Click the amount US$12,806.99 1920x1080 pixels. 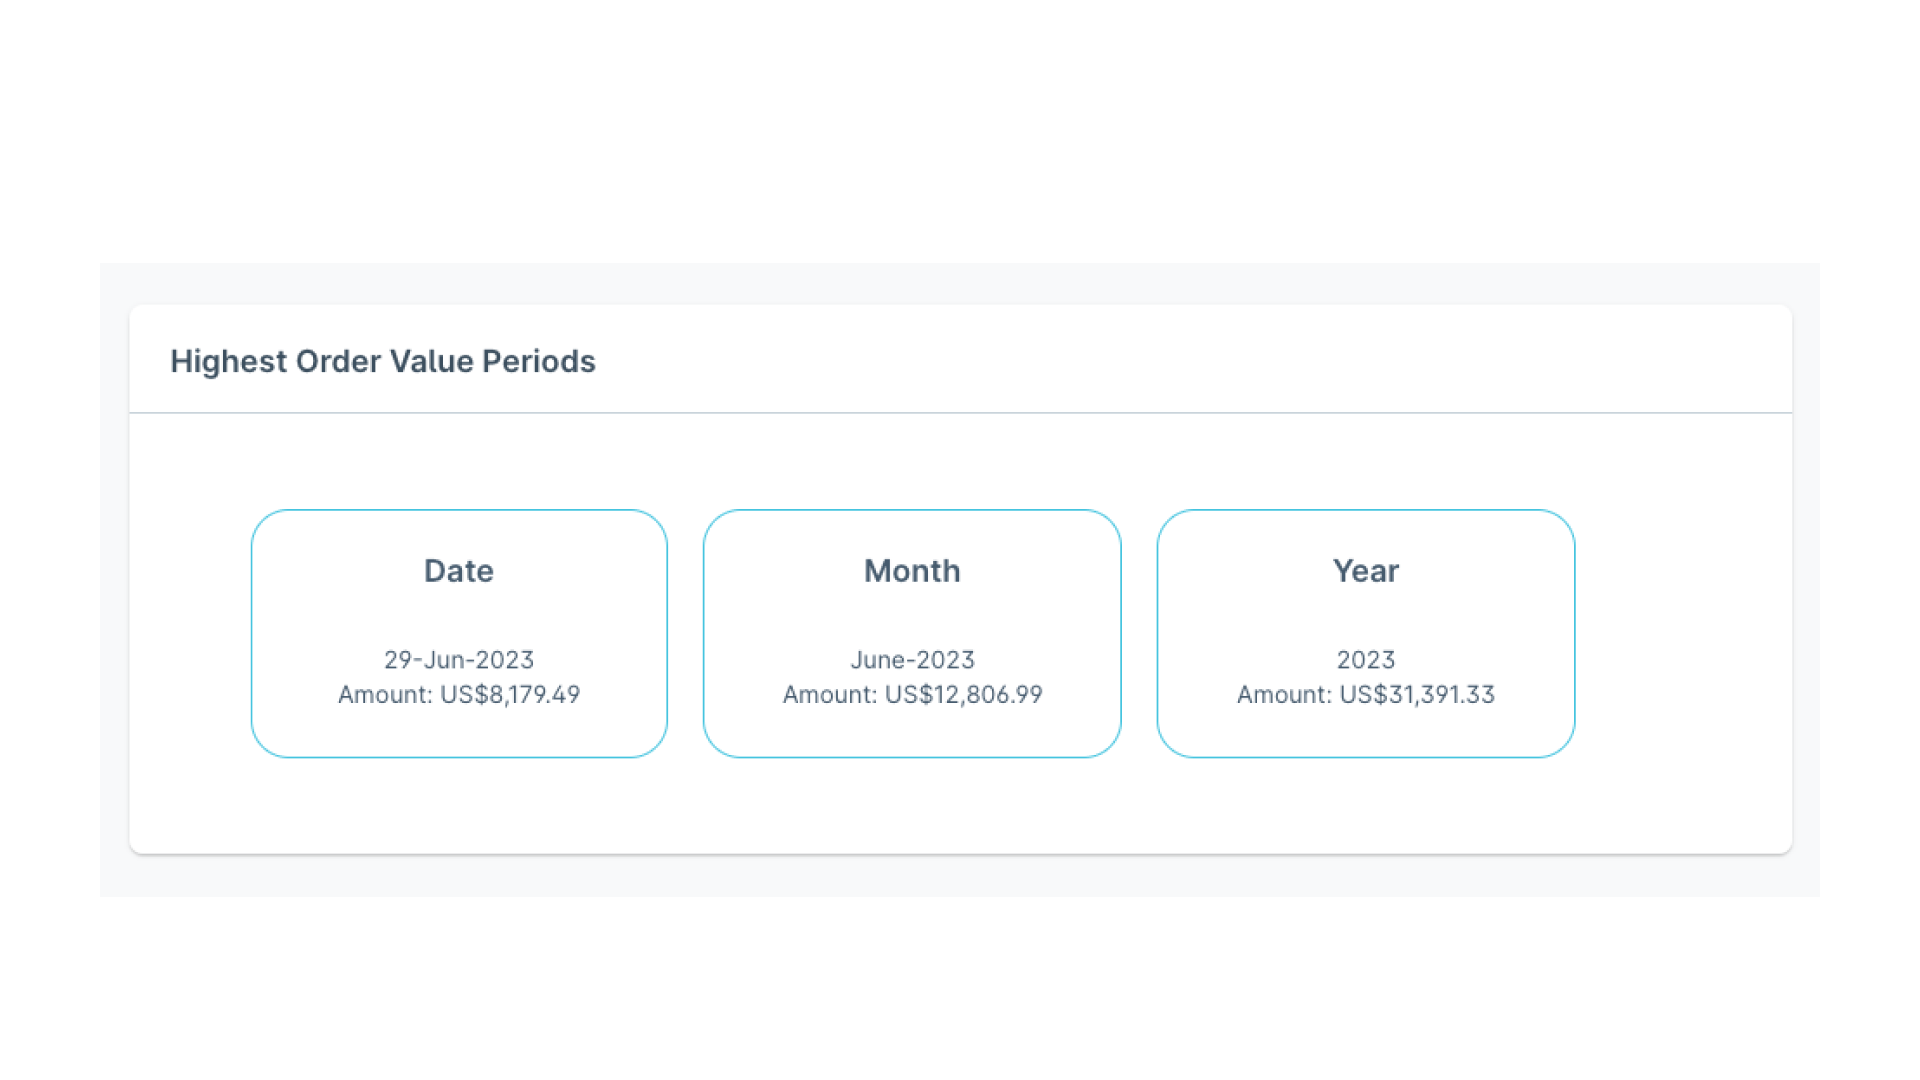point(964,694)
